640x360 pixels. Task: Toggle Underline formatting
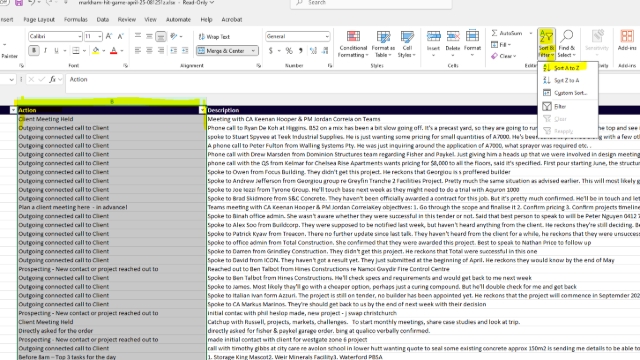56,51
